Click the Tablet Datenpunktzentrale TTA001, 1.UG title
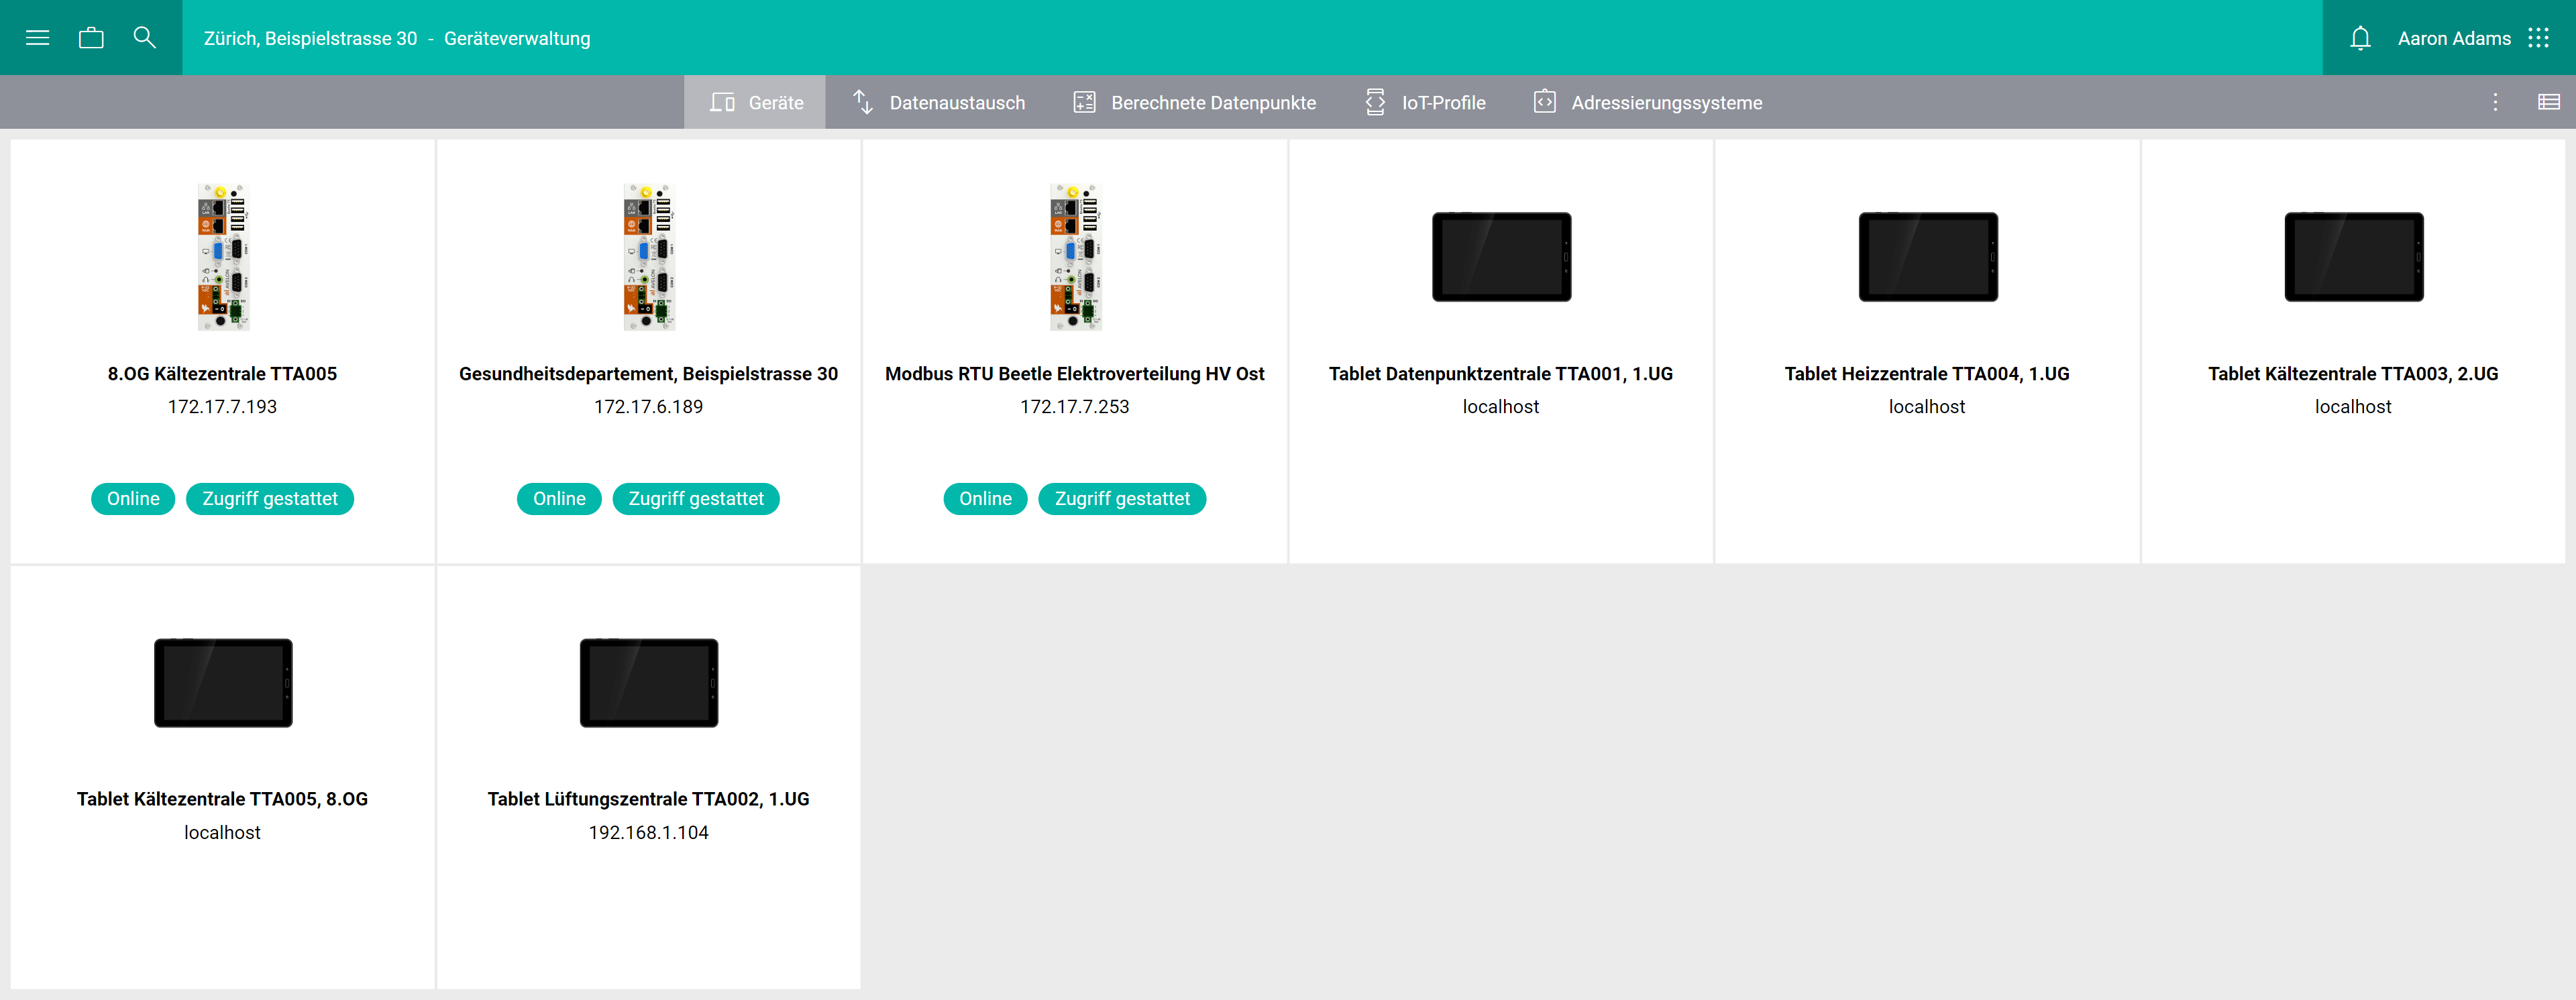Image resolution: width=2576 pixels, height=1000 pixels. click(x=1500, y=374)
